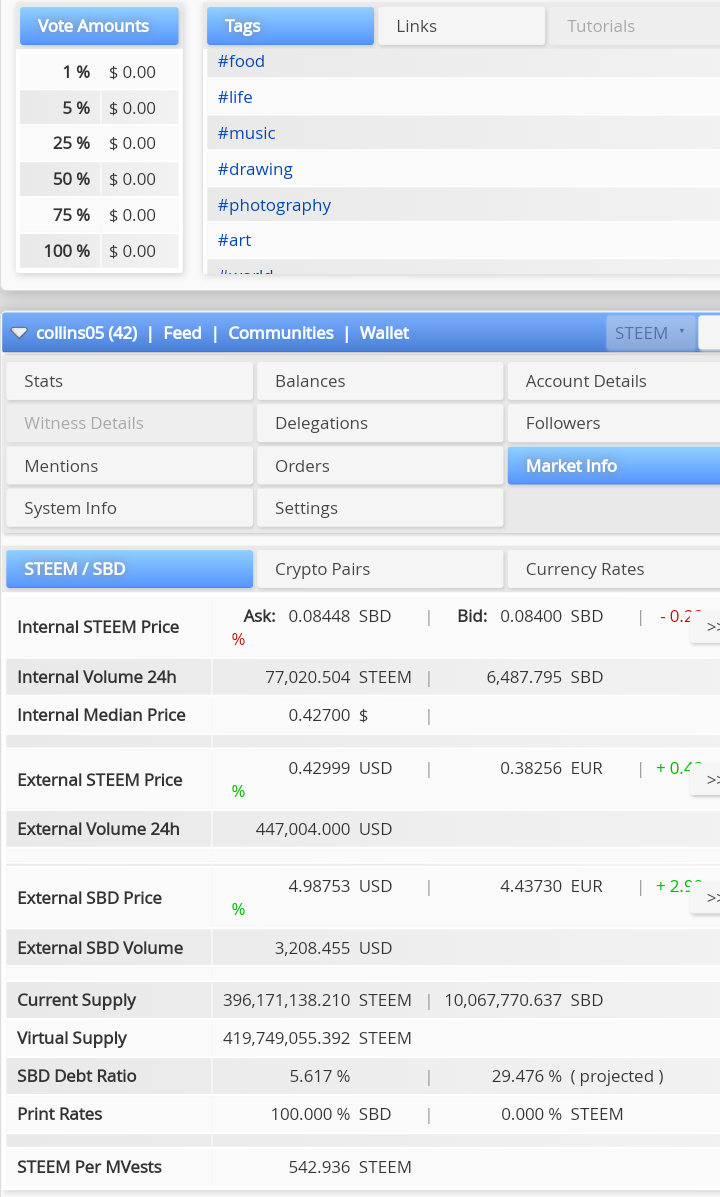This screenshot has height=1197, width=720.
Task: Click the 447,004.000 USD volume value
Action: (x=324, y=829)
